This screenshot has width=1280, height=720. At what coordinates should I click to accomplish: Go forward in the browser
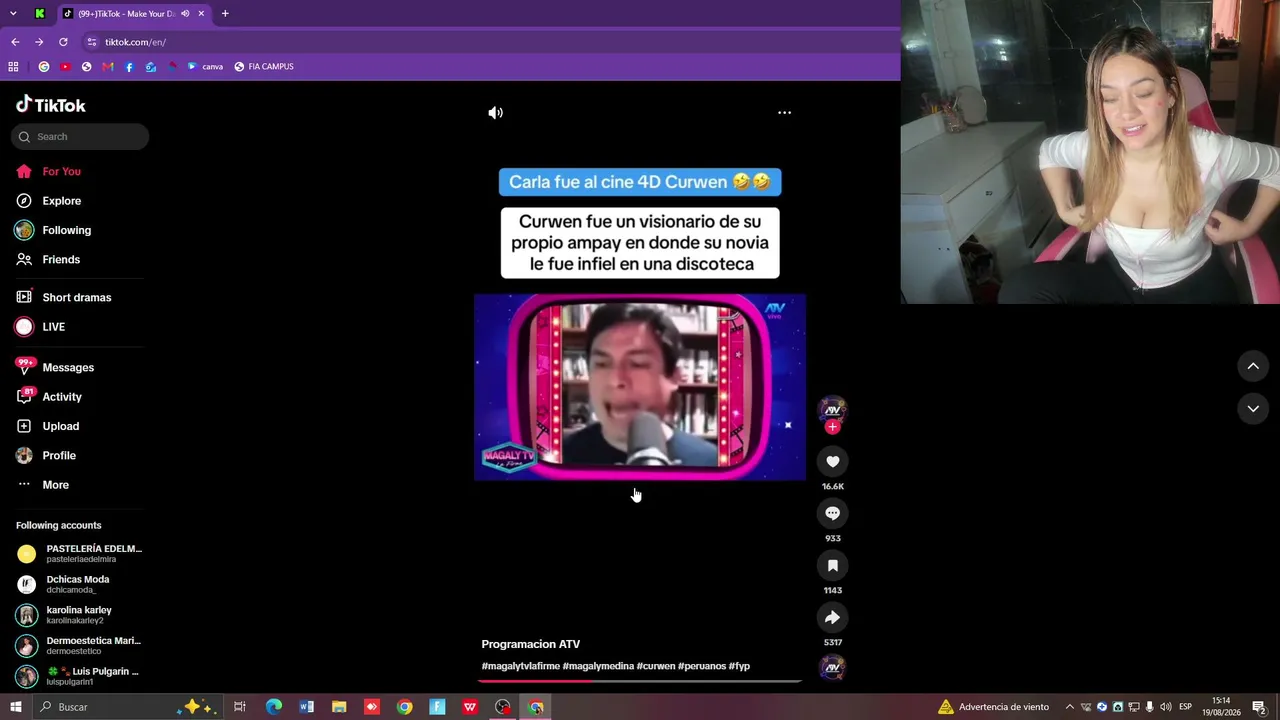[x=39, y=42]
